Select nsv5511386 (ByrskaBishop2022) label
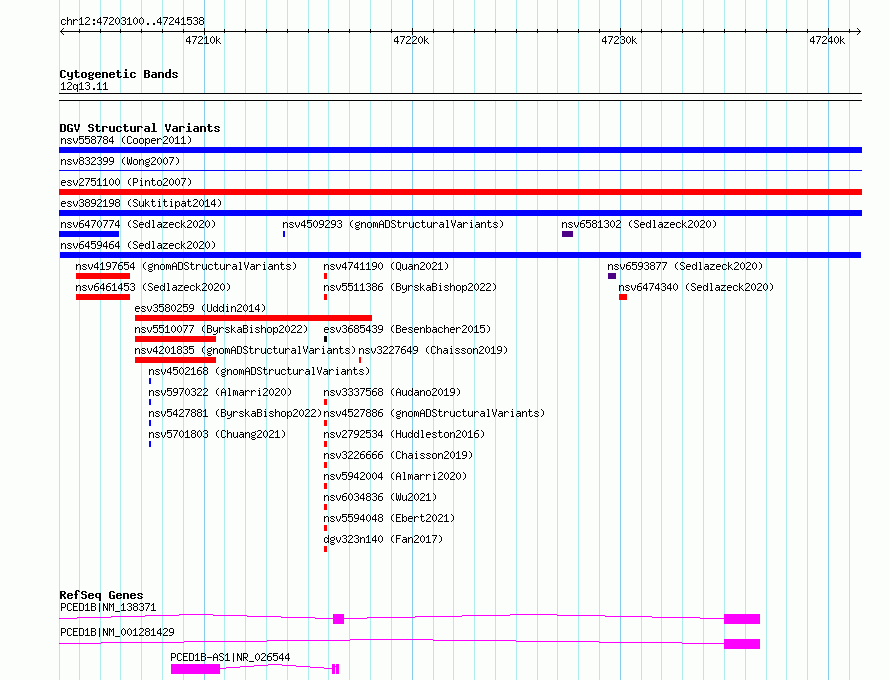Image resolution: width=890 pixels, height=680 pixels. (x=410, y=287)
